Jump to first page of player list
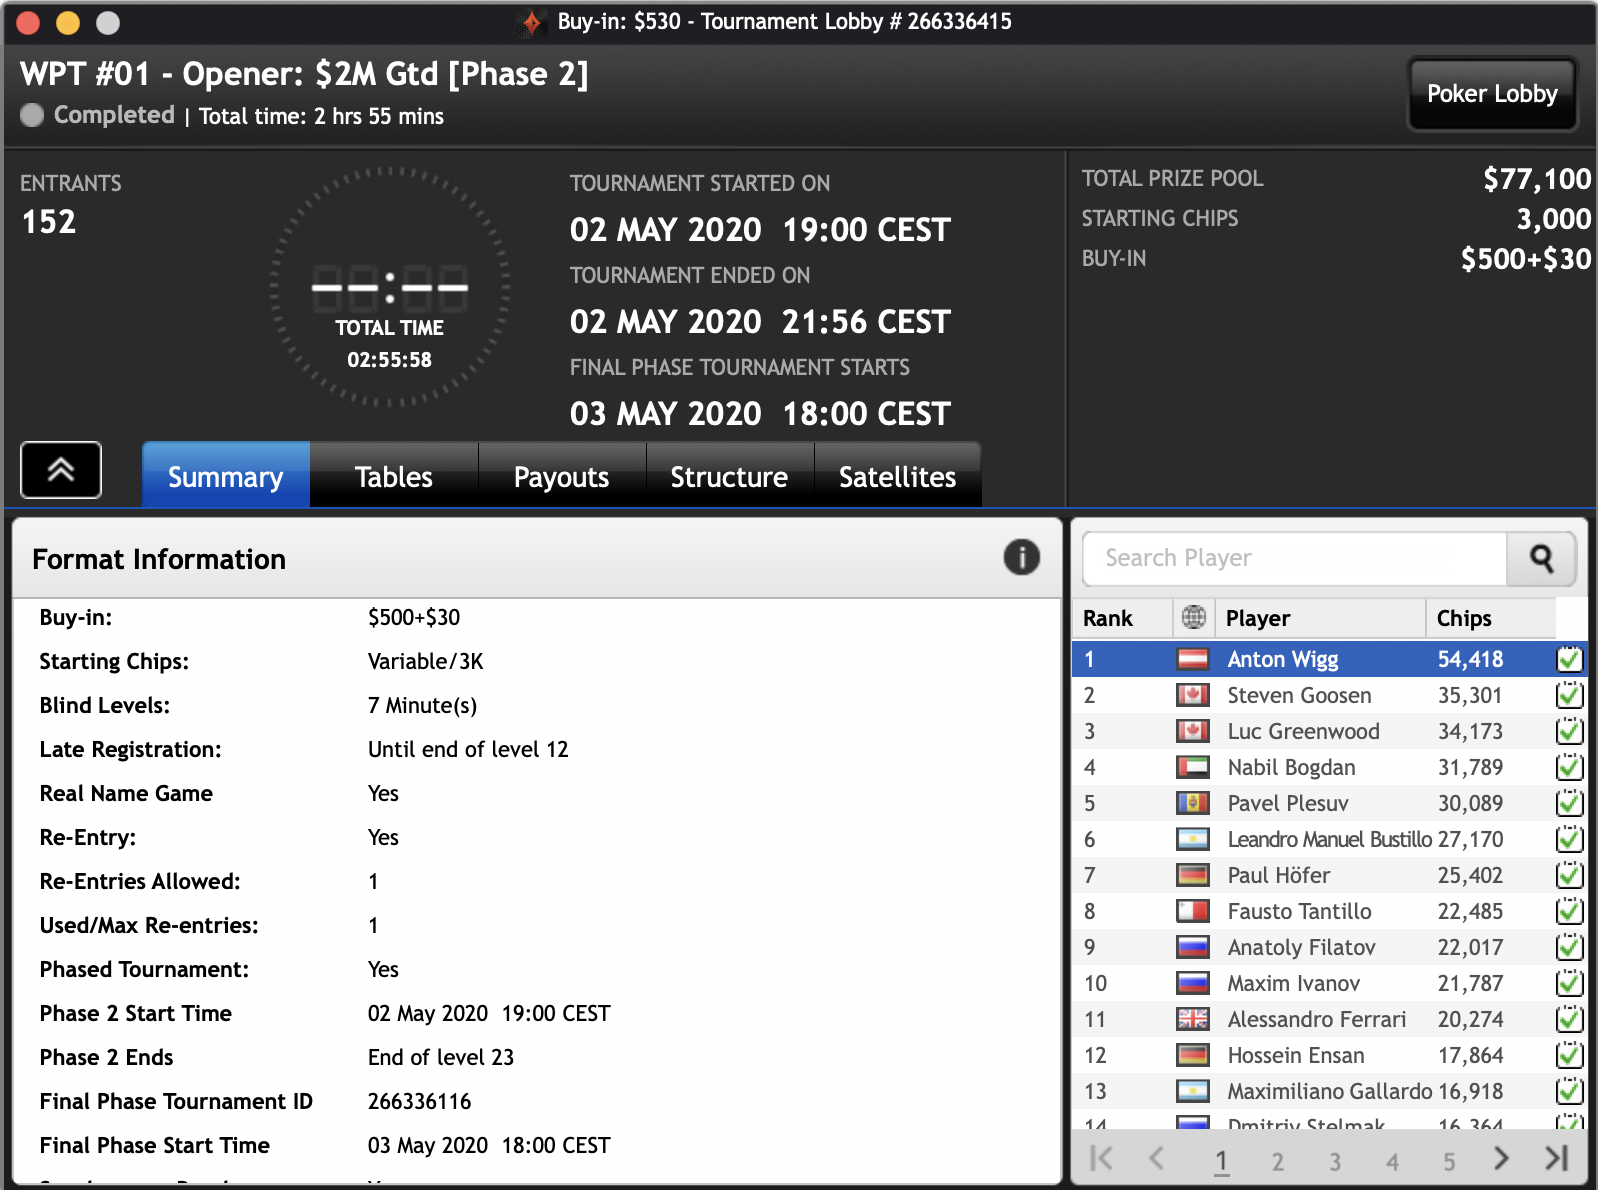Image resolution: width=1598 pixels, height=1190 pixels. [1101, 1158]
